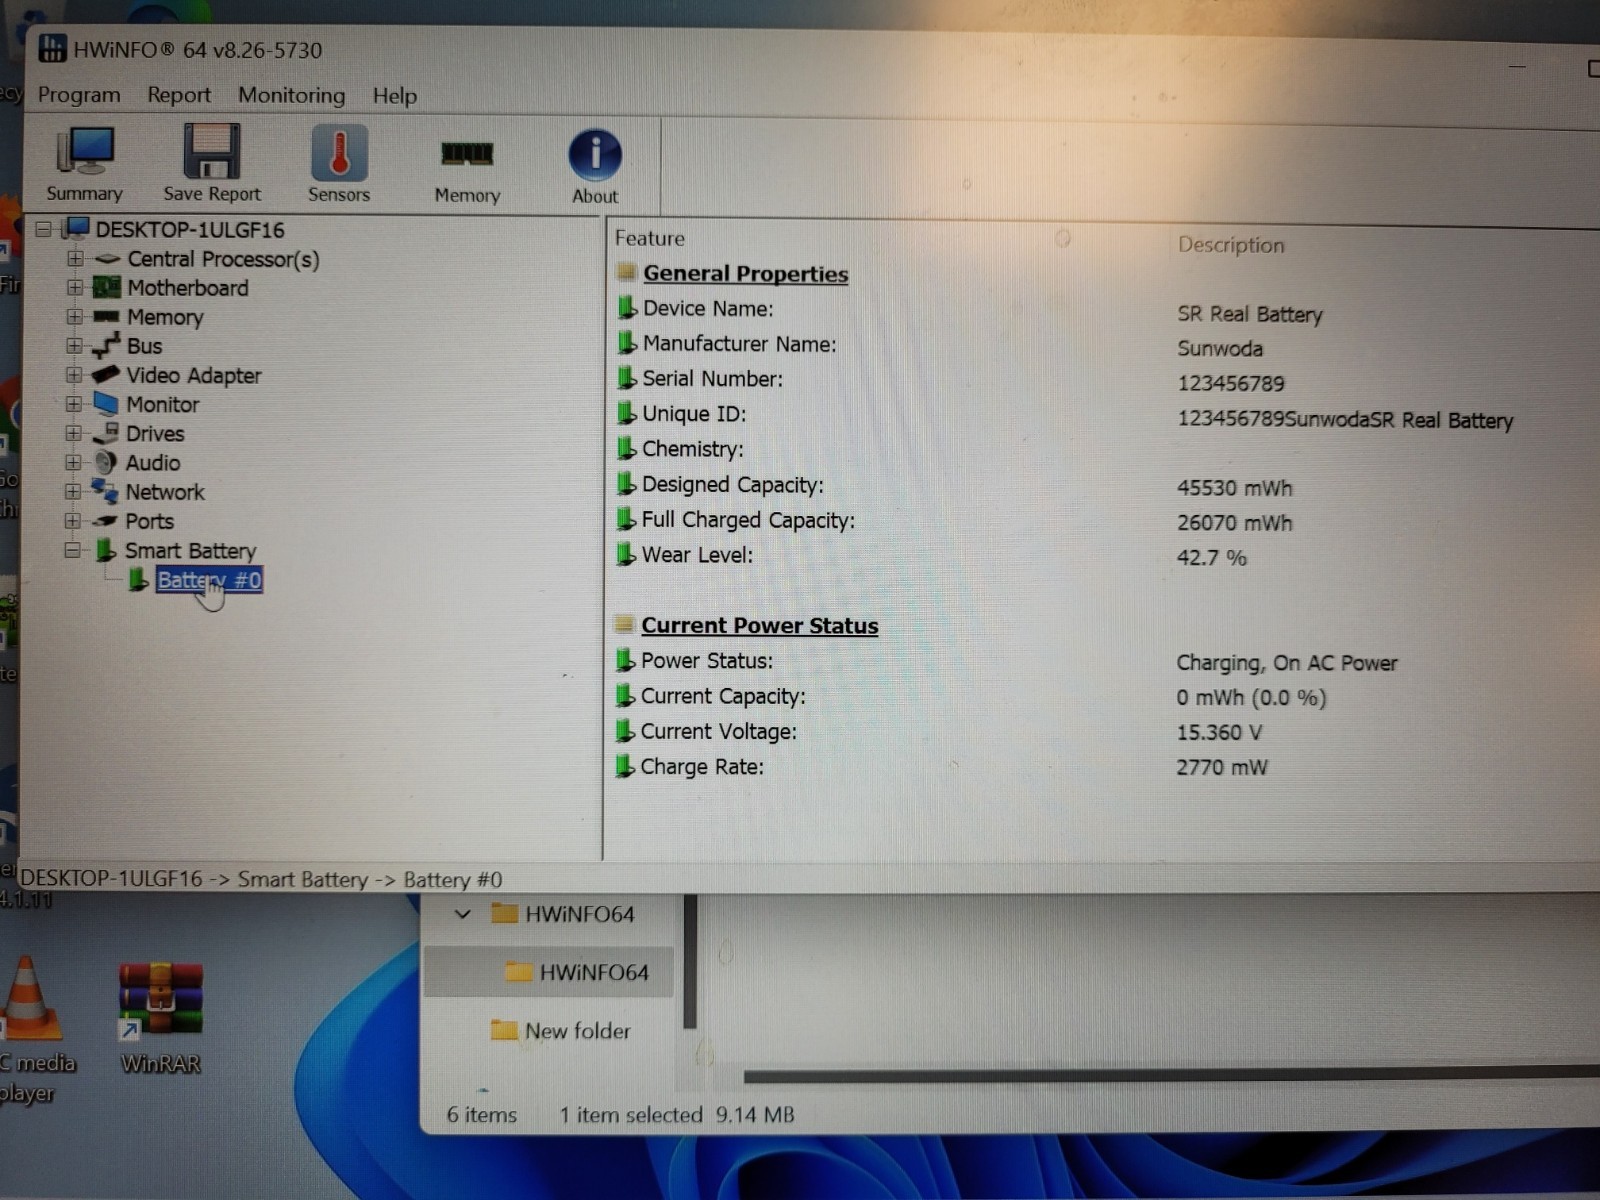Click the Battery #0 icon
The image size is (1600, 1200).
pos(139,580)
